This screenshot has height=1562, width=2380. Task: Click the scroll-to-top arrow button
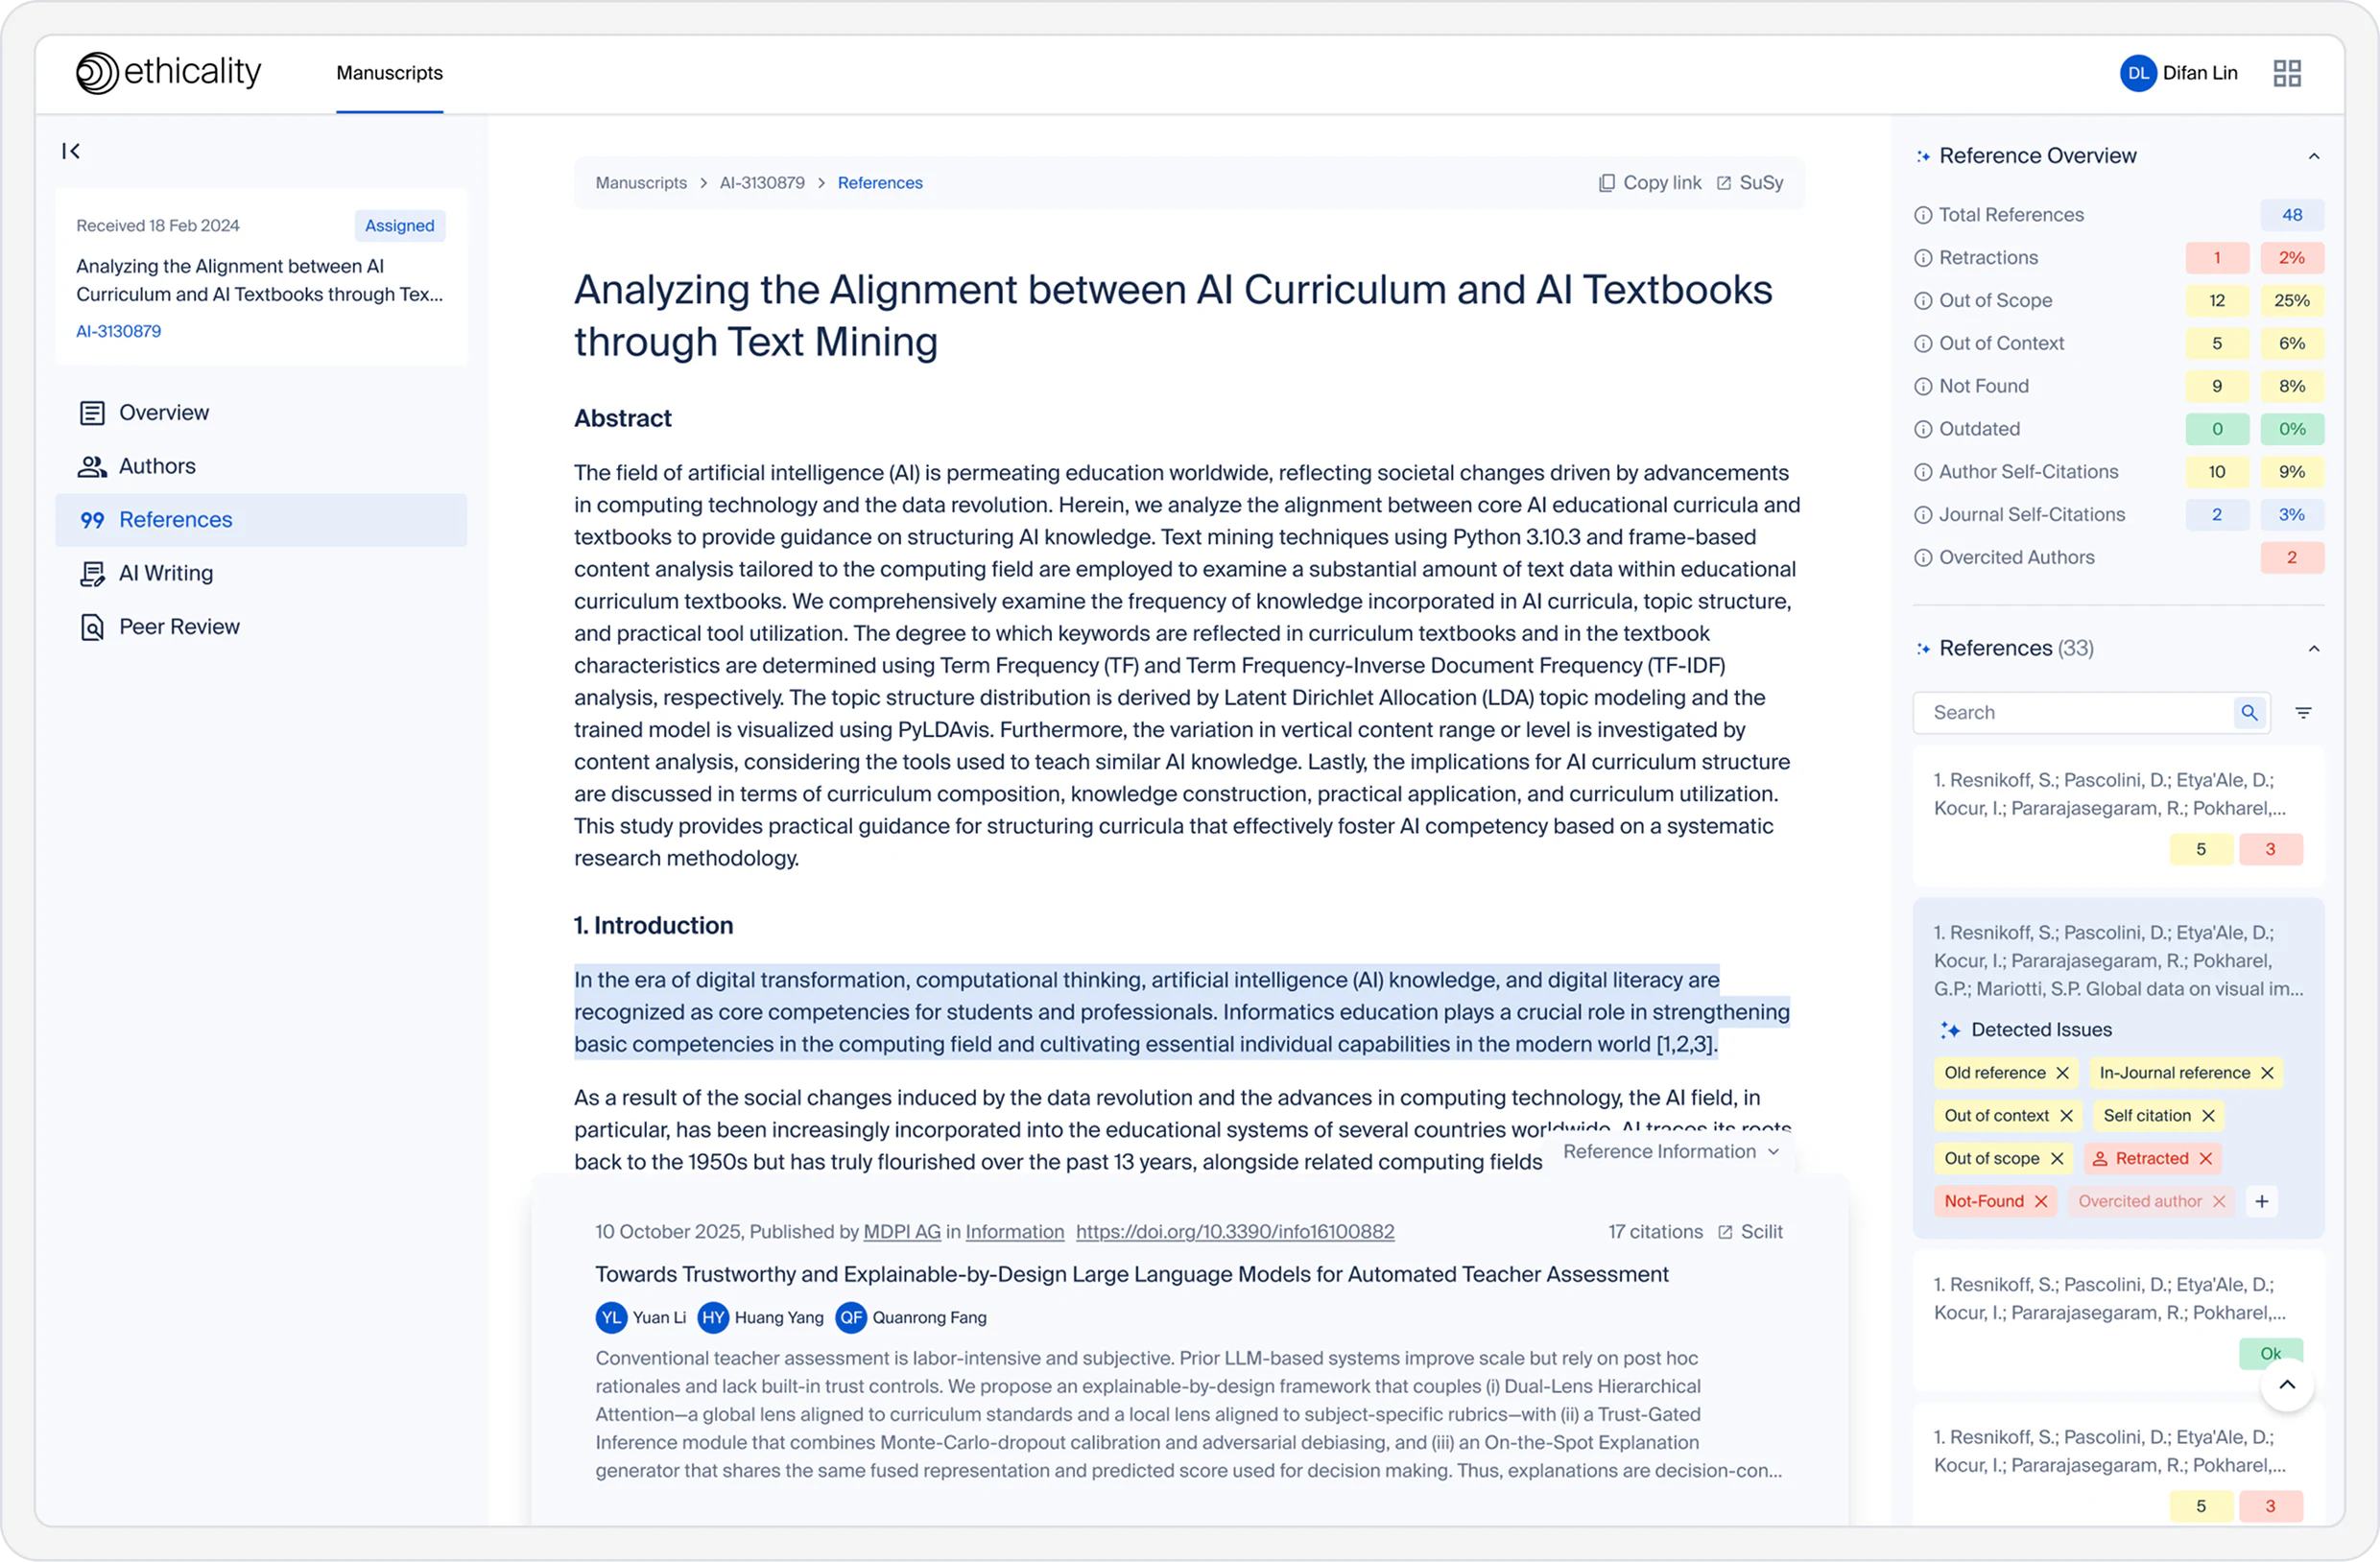(x=2286, y=1385)
